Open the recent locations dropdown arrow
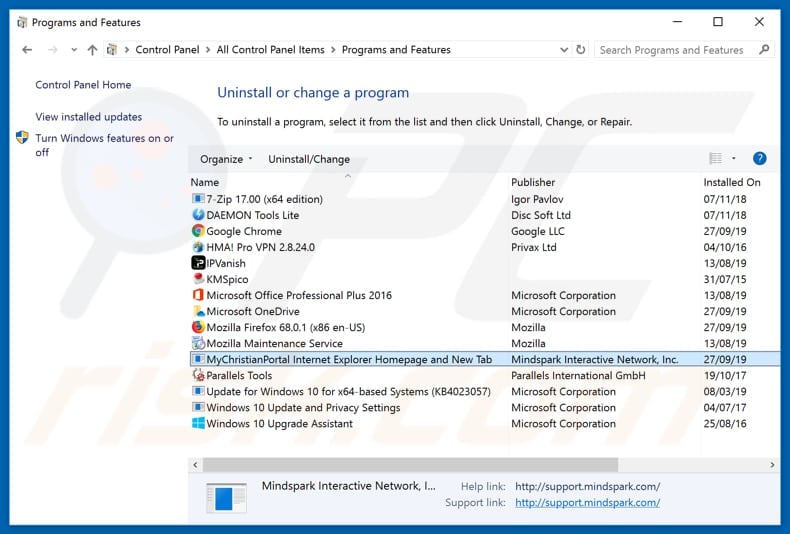Image resolution: width=790 pixels, height=534 pixels. (74, 50)
